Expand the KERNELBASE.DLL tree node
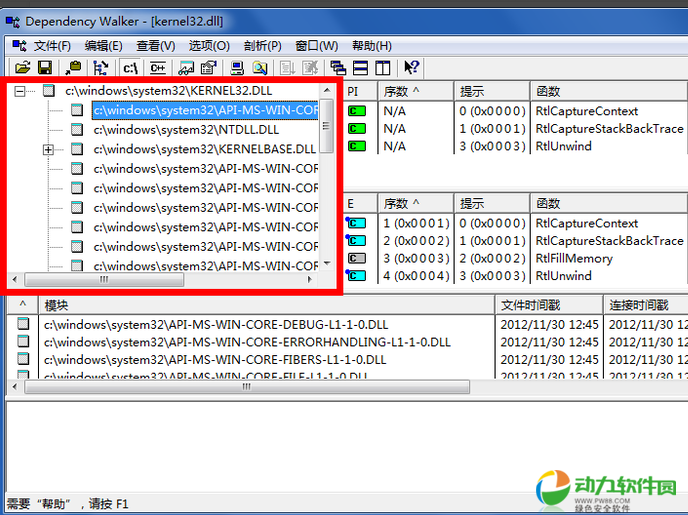 48,149
